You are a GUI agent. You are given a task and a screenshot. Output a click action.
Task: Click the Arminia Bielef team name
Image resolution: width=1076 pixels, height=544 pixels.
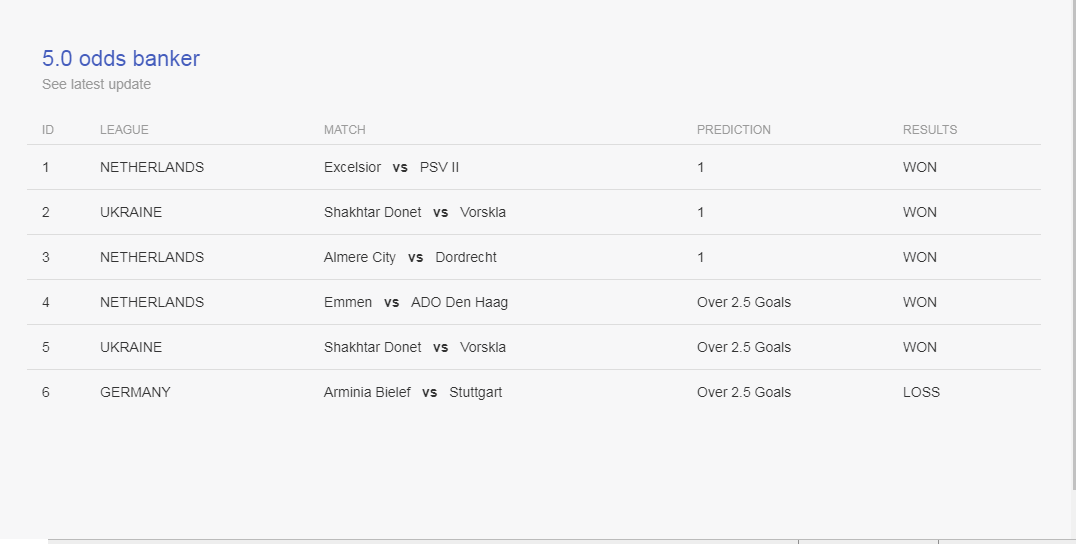coord(367,392)
